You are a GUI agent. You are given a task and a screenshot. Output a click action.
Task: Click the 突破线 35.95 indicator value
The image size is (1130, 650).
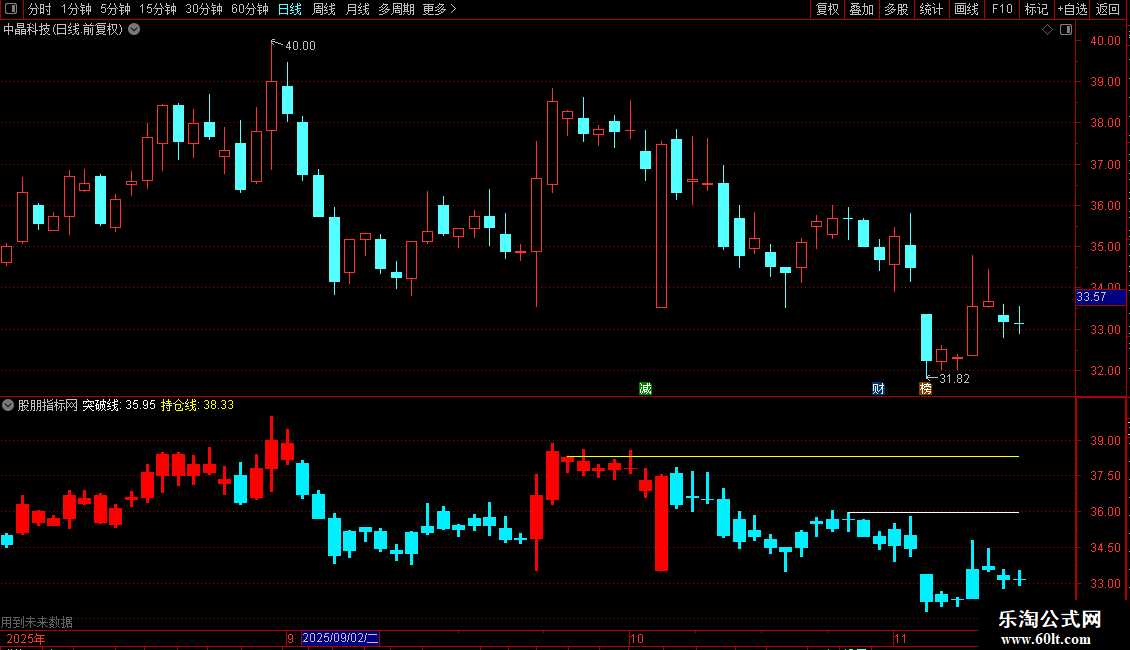(119, 405)
